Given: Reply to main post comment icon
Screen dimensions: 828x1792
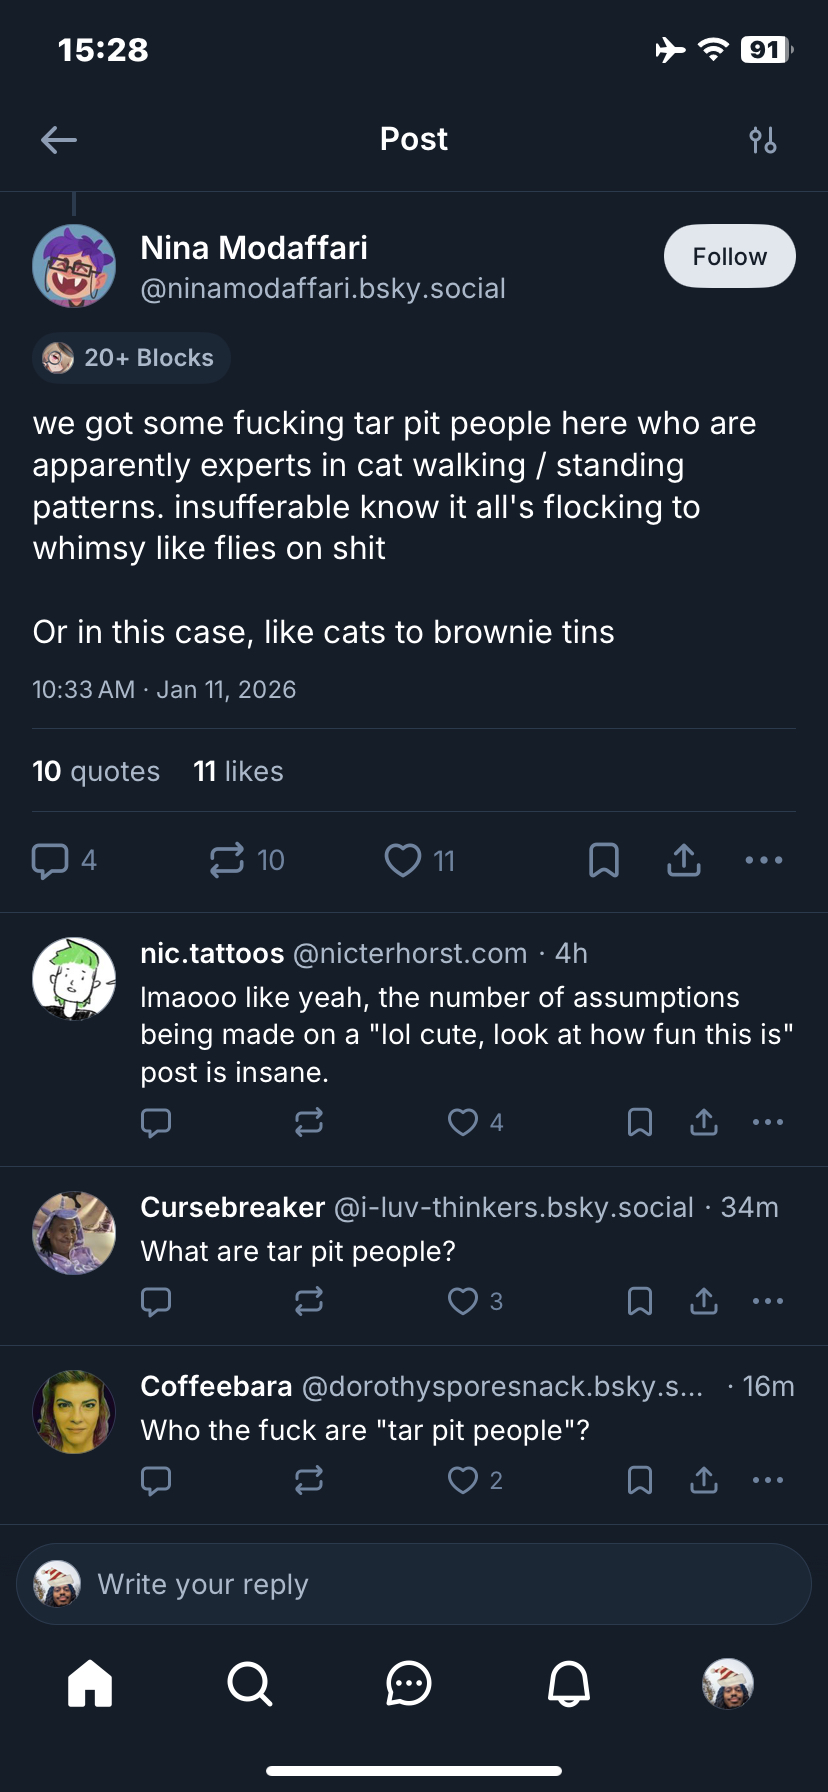Looking at the screenshot, I should coord(50,860).
